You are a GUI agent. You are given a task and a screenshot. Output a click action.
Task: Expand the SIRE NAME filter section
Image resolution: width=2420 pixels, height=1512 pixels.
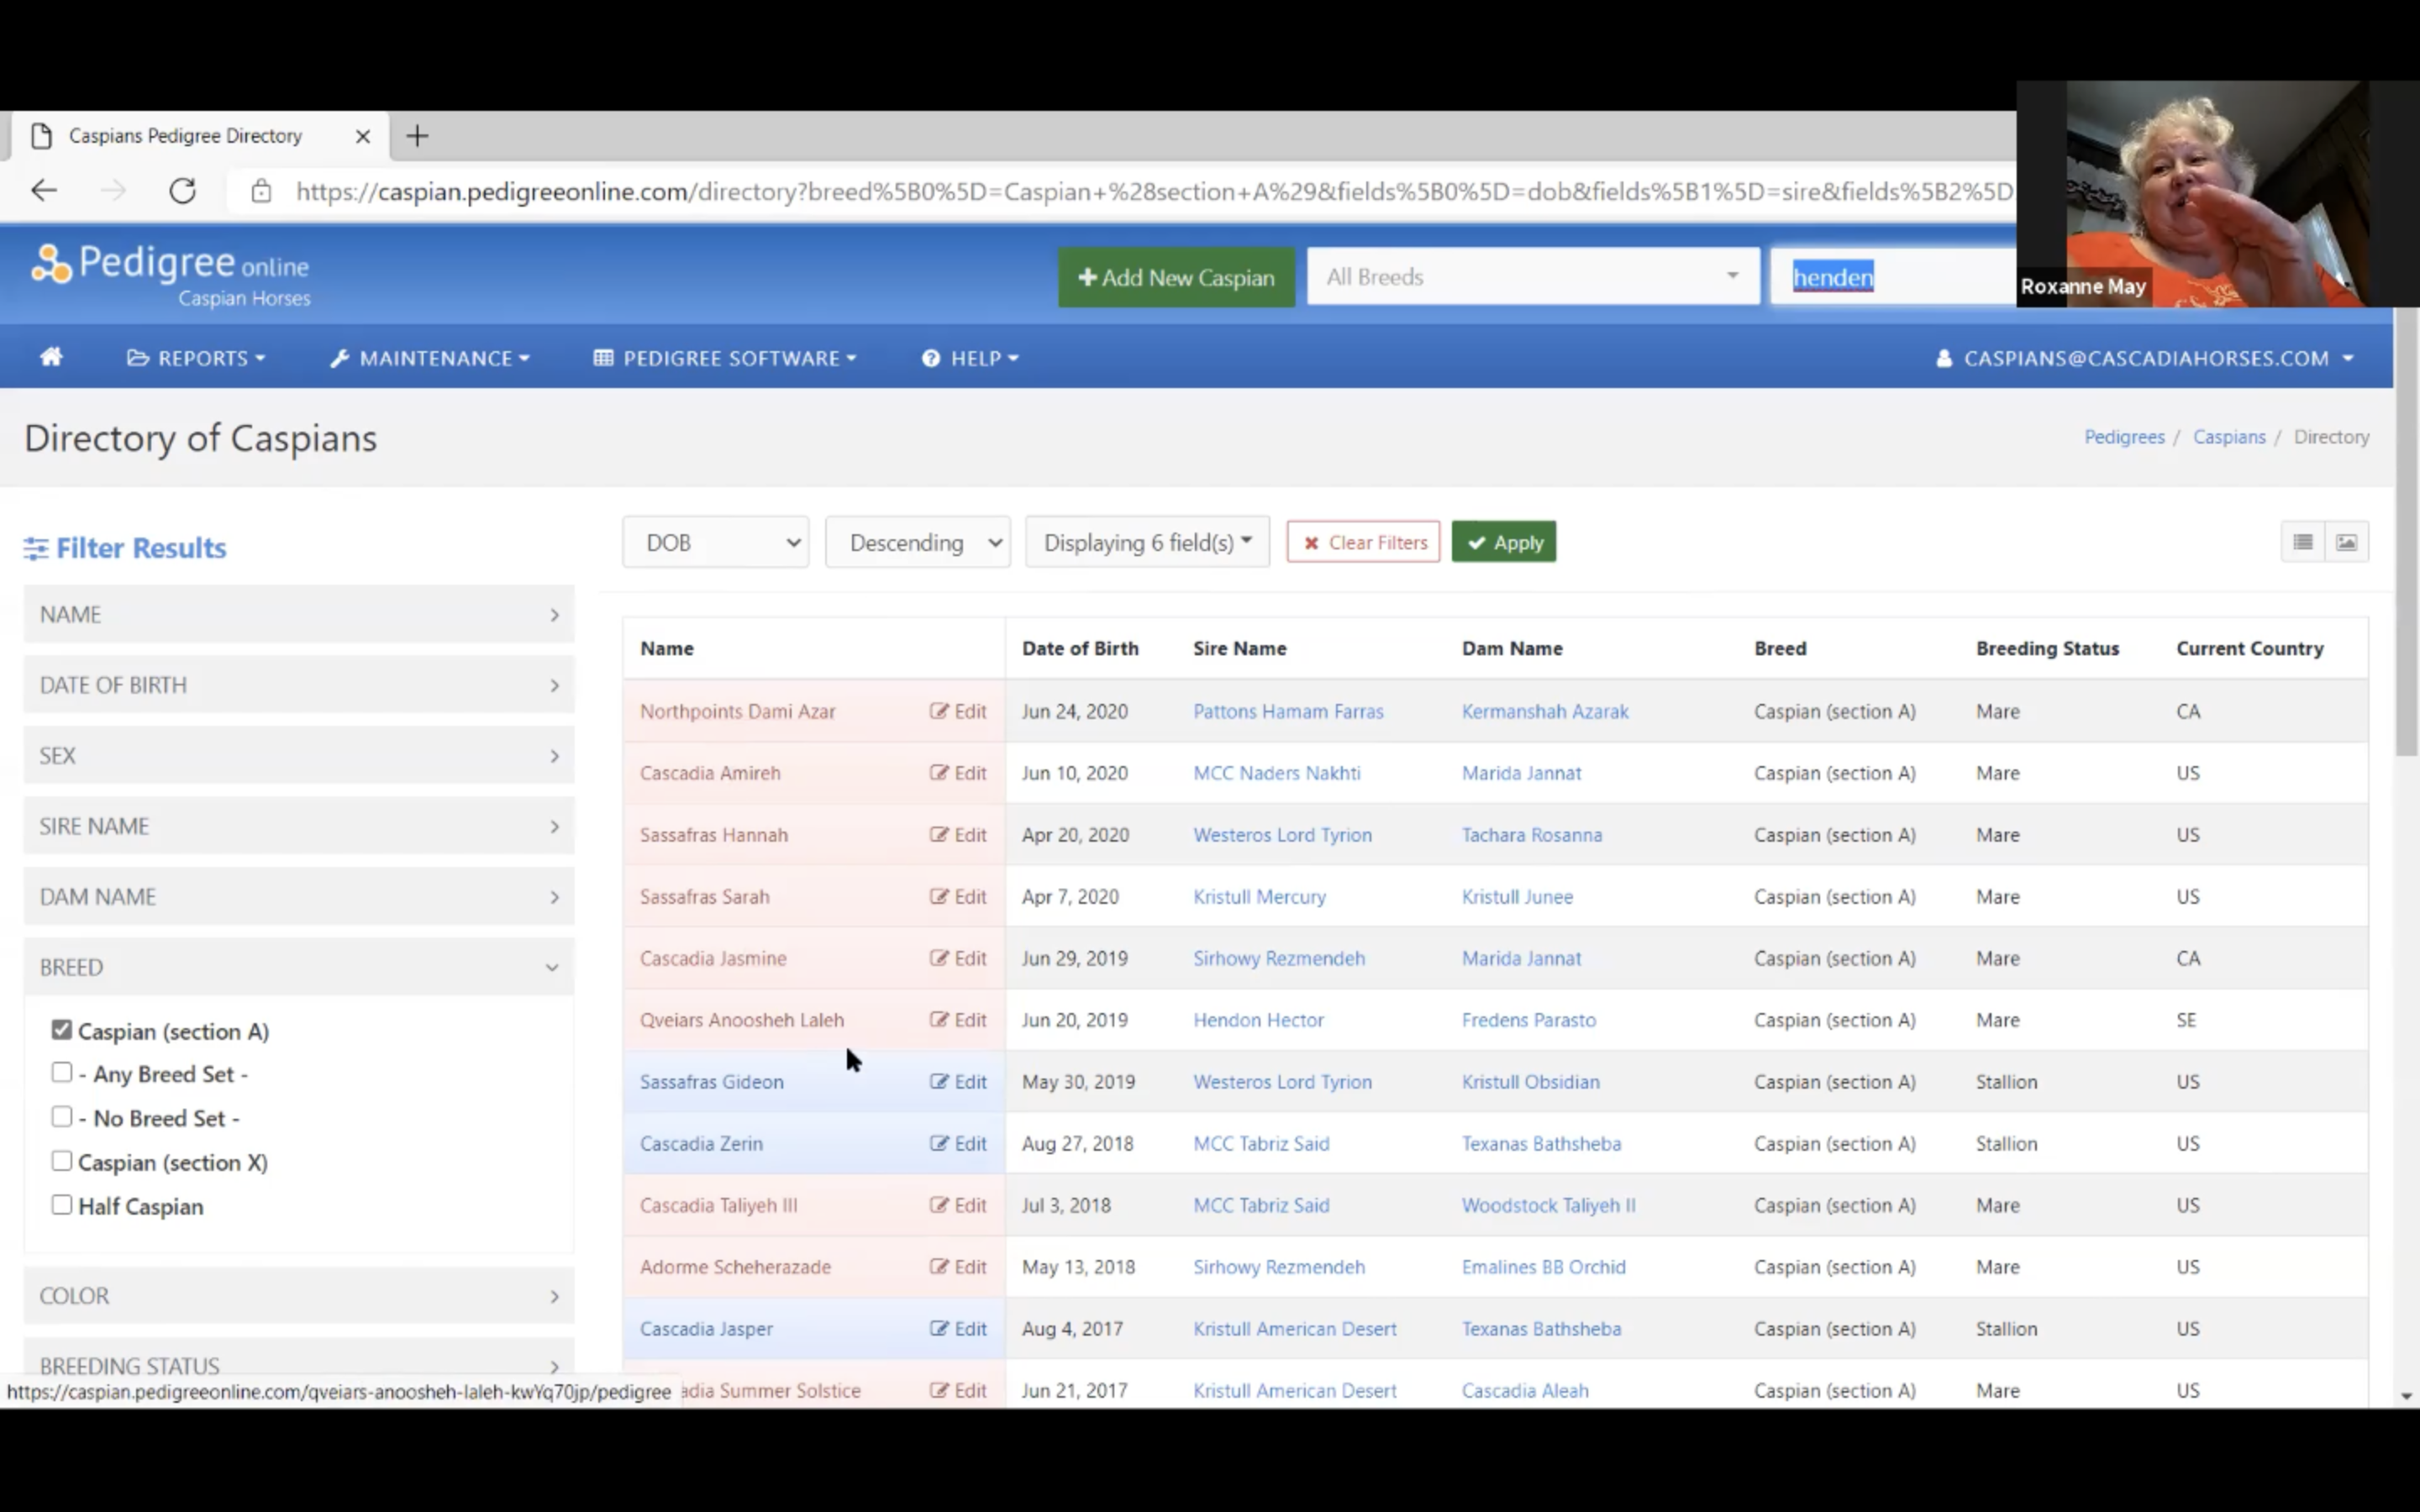pyautogui.click(x=298, y=826)
